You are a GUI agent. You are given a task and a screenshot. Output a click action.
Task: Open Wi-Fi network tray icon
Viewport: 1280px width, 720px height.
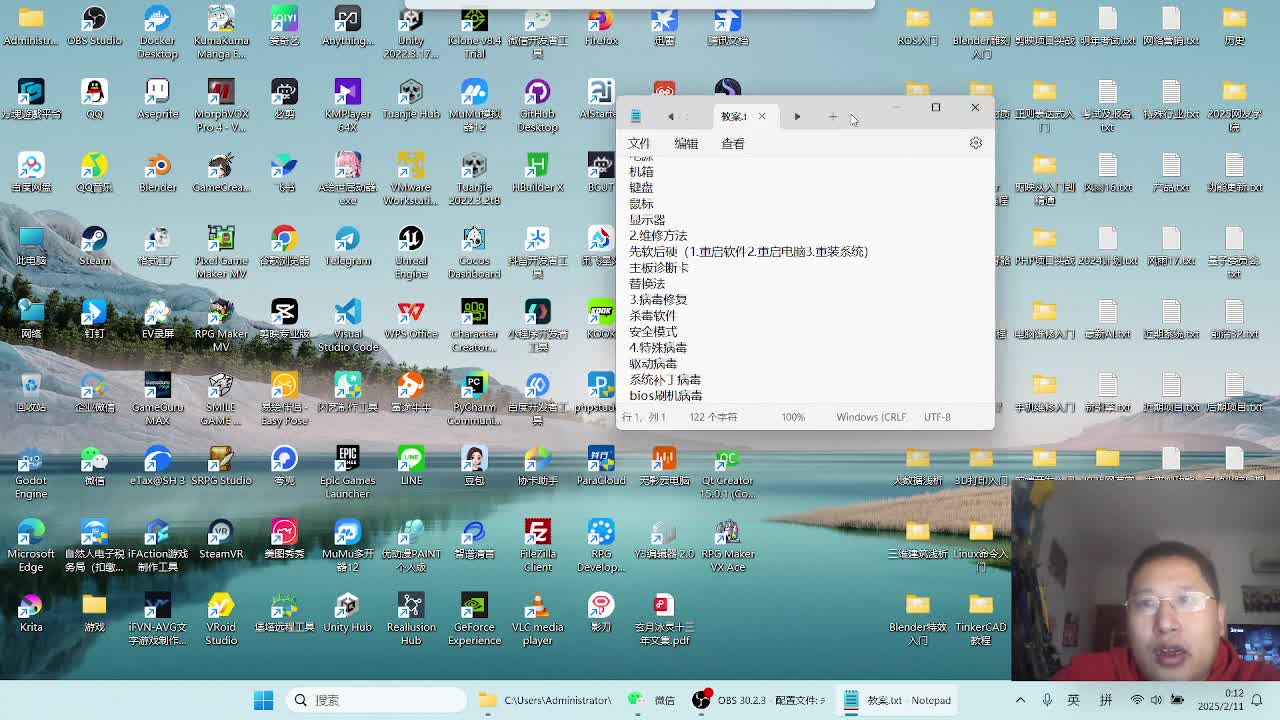pos(1137,700)
